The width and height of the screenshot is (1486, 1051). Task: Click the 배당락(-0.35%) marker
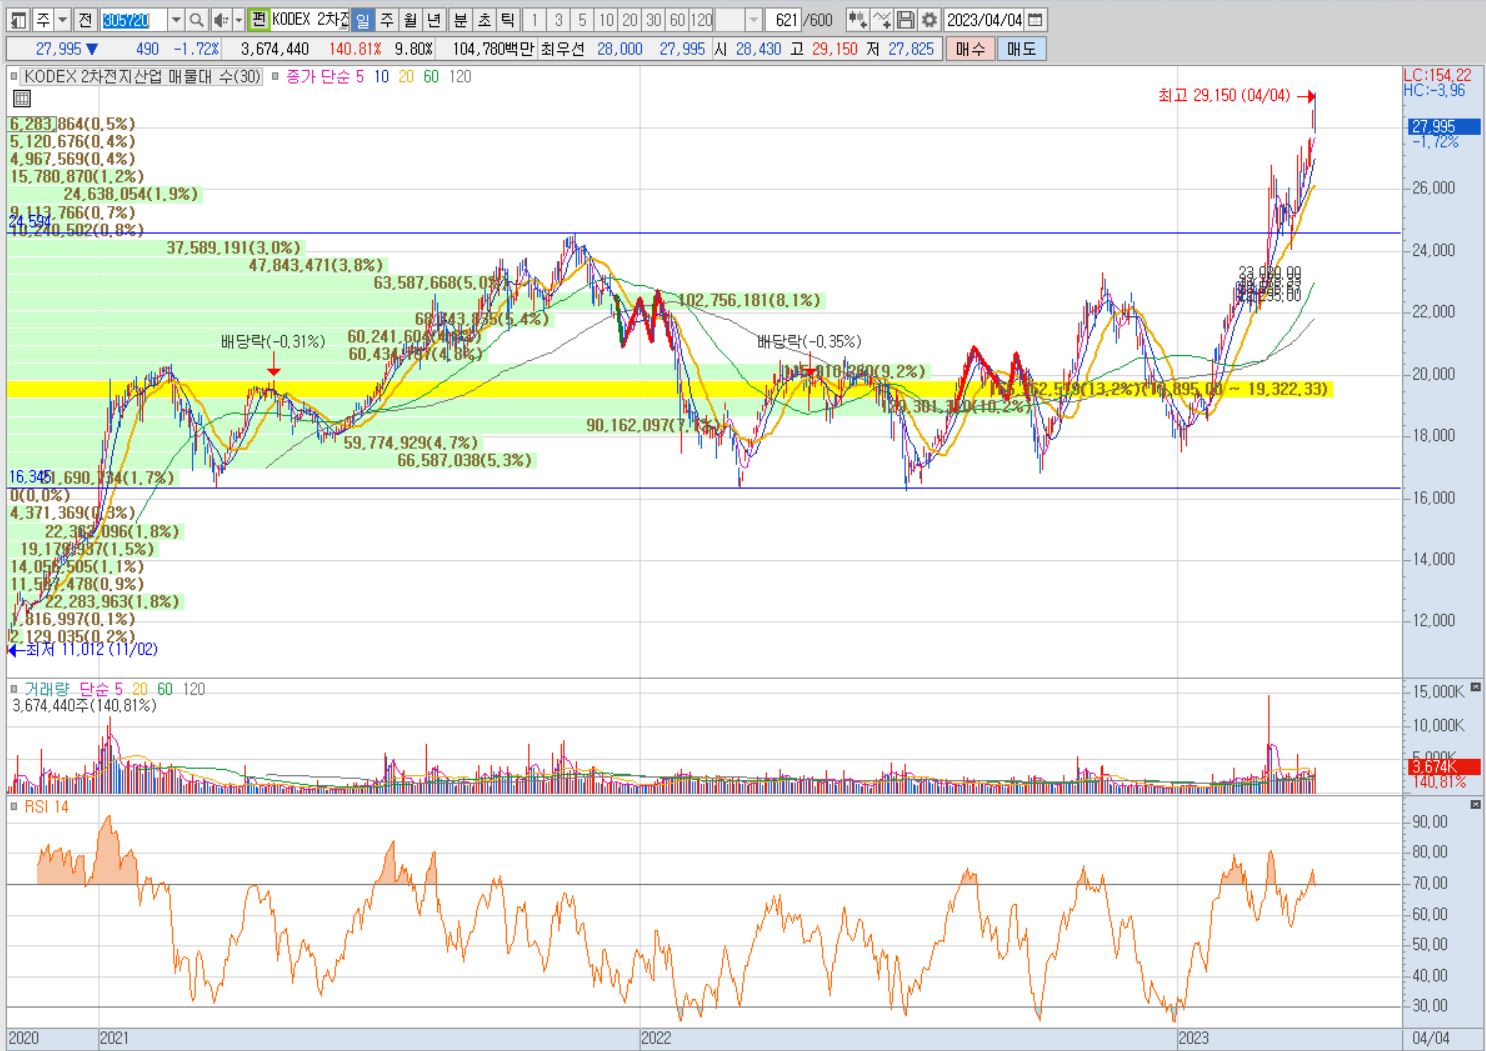(809, 341)
